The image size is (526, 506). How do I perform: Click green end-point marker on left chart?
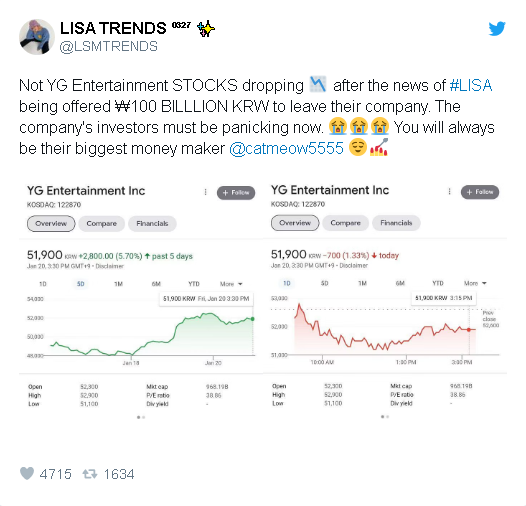252,319
